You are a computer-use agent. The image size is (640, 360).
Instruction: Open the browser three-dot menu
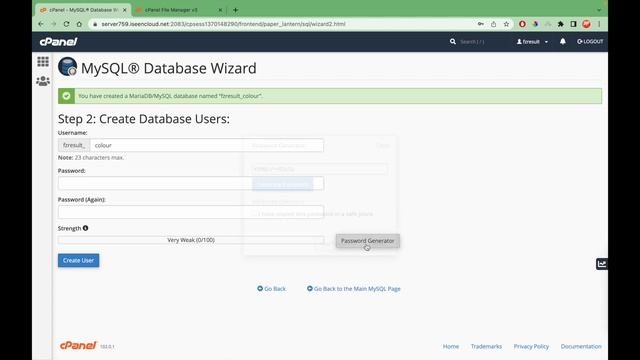pyautogui.click(x=599, y=24)
